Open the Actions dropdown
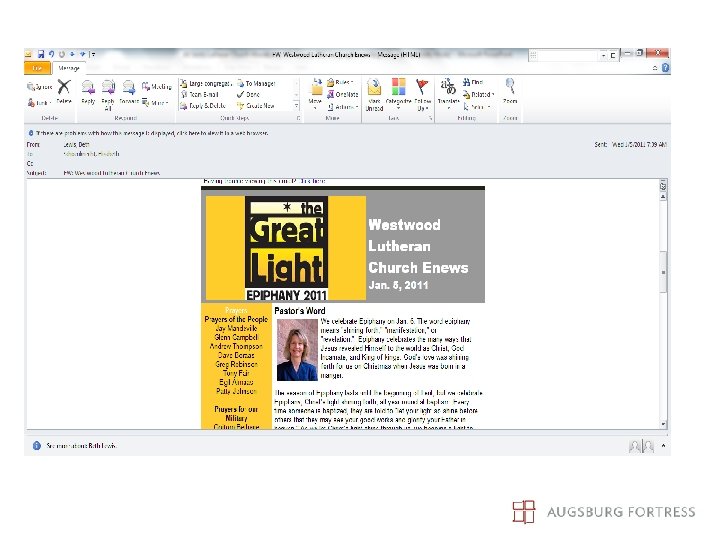Image resolution: width=720 pixels, height=540 pixels. pyautogui.click(x=343, y=107)
